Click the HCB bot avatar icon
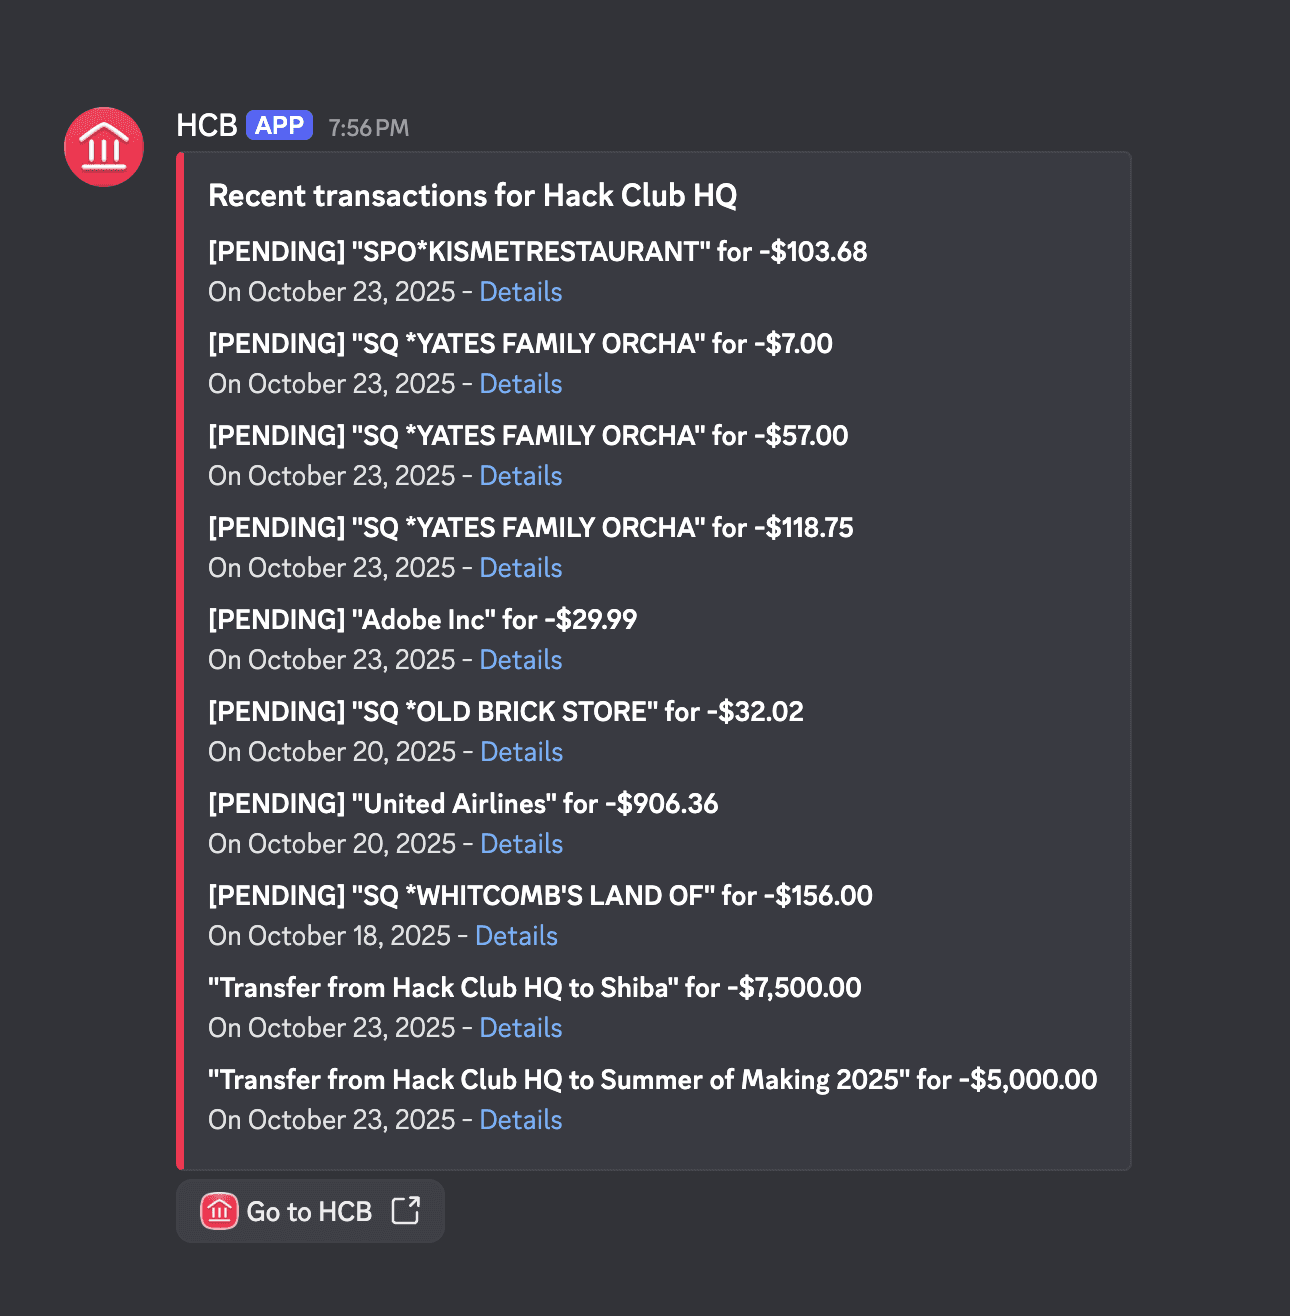 pyautogui.click(x=104, y=147)
